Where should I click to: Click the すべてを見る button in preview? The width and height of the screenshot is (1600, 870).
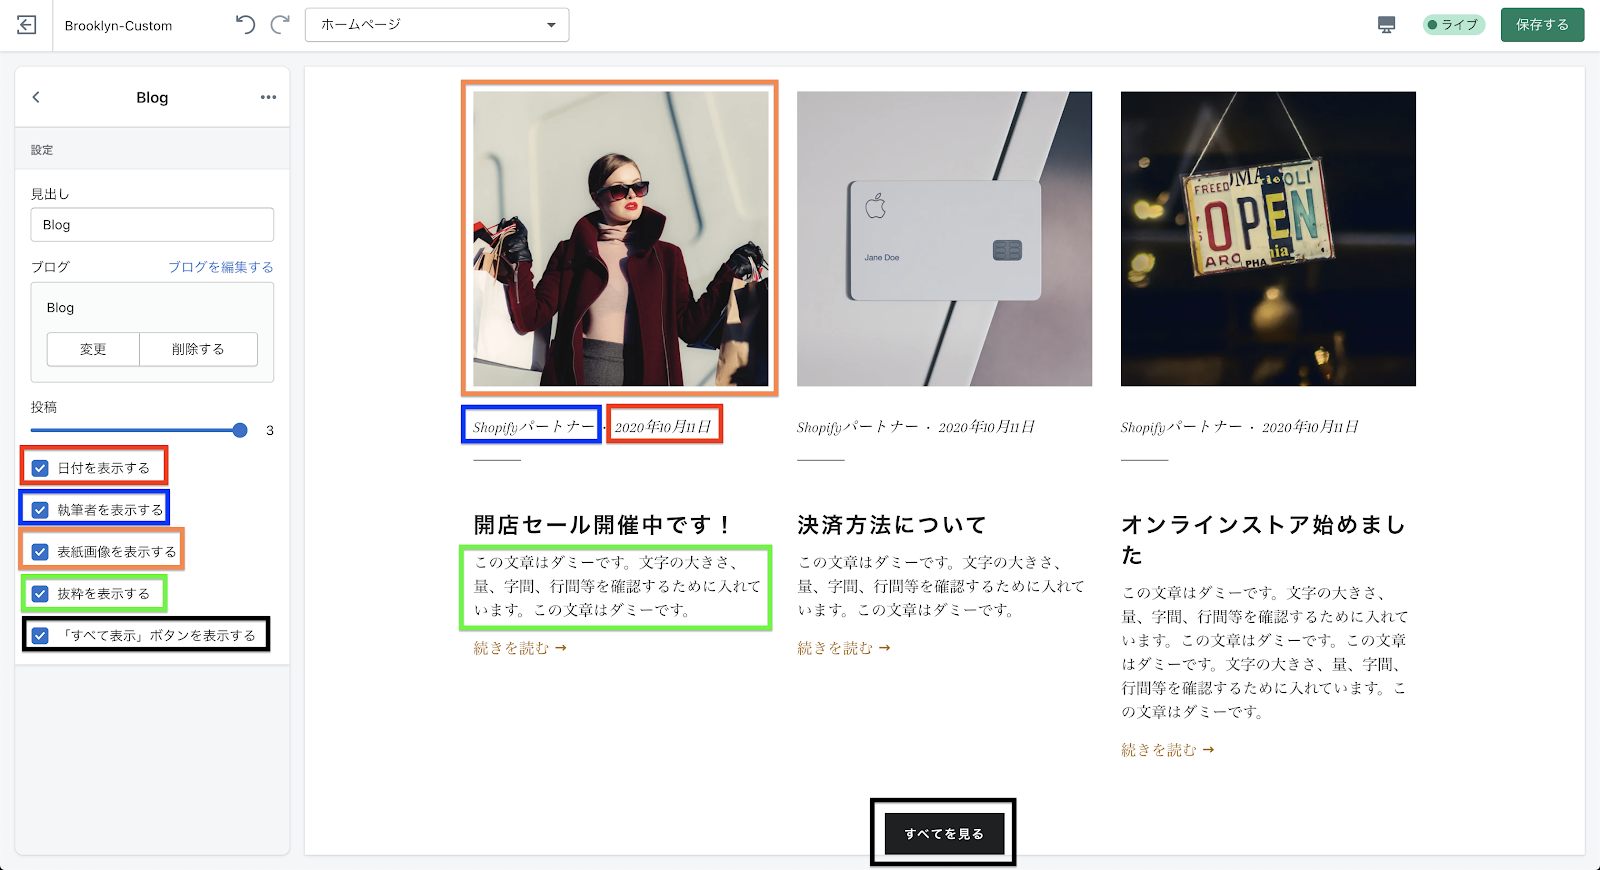(x=943, y=833)
